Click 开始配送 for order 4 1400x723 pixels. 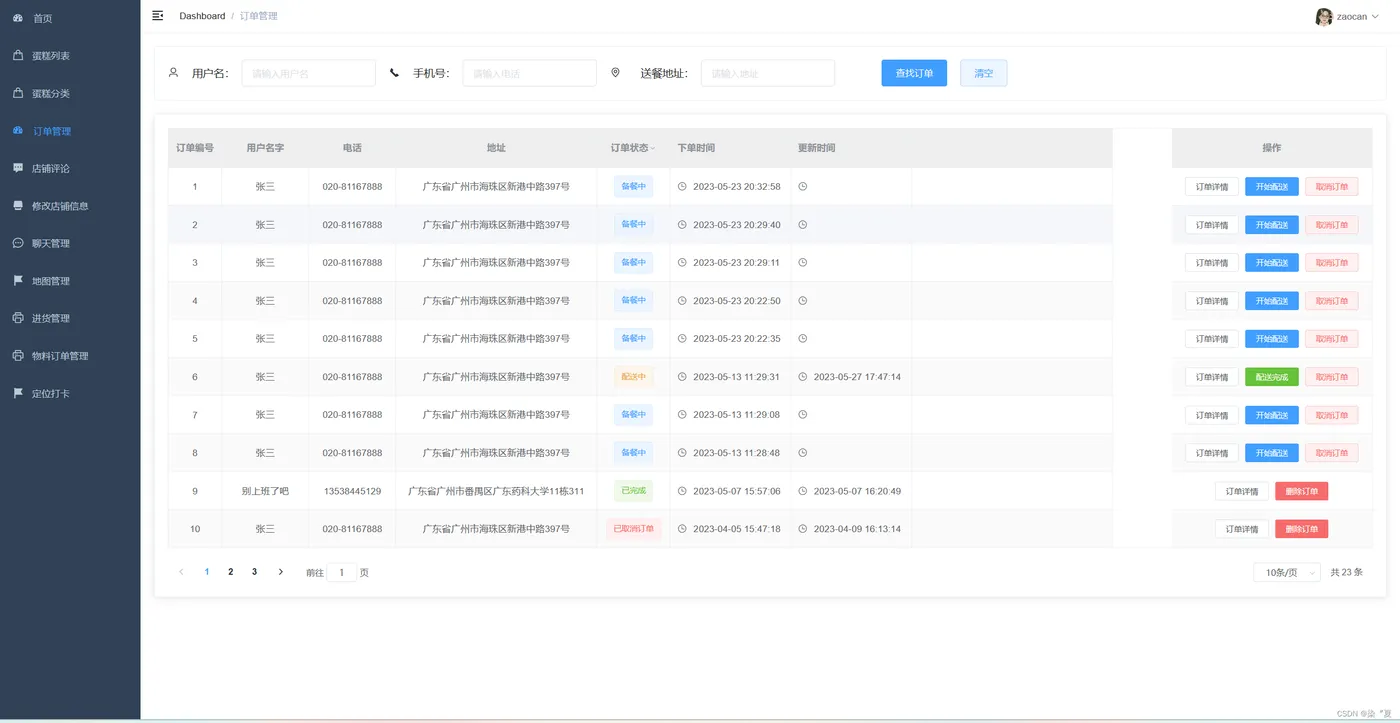1272,301
